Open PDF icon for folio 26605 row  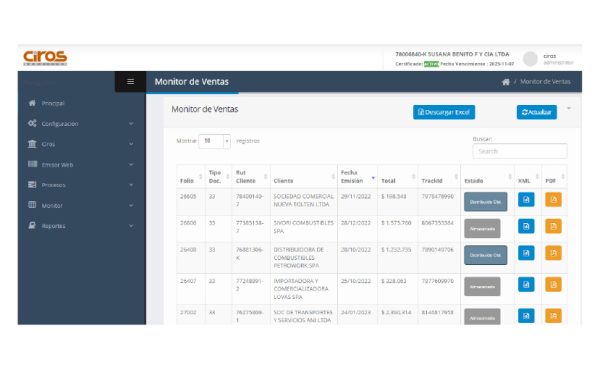coord(553,199)
